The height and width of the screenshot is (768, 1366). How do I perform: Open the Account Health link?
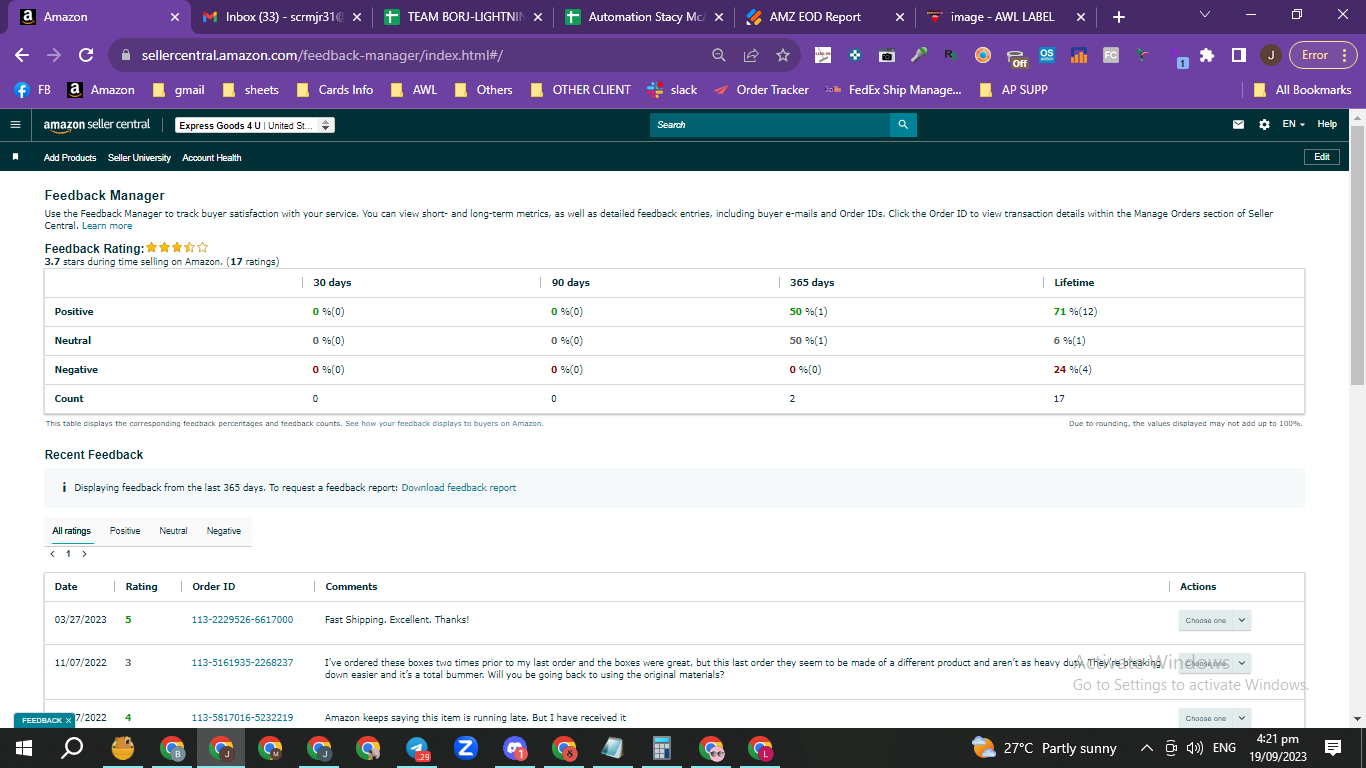212,158
